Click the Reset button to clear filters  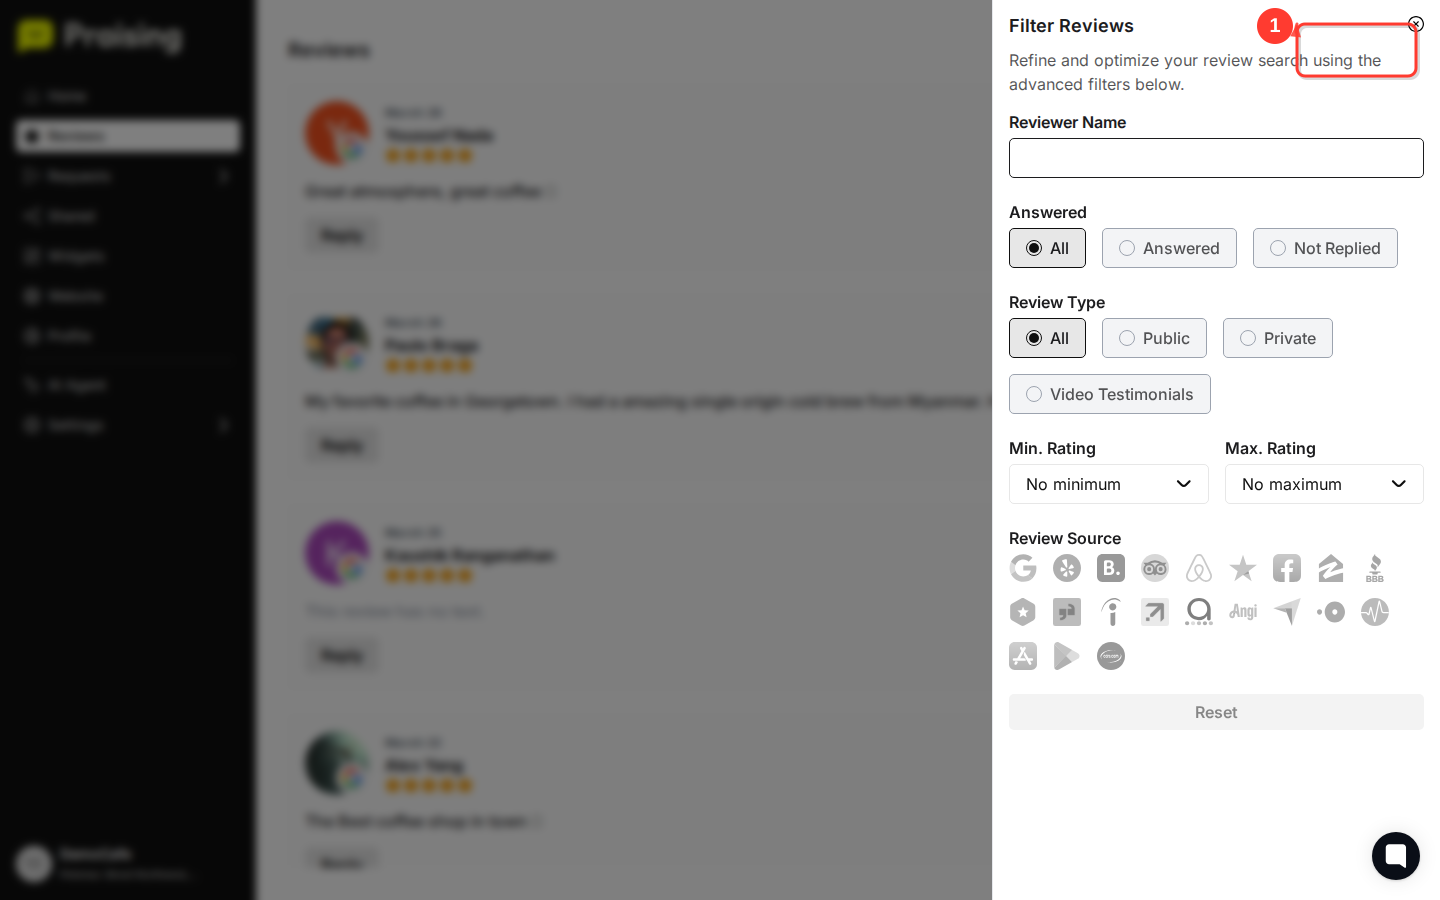tap(1216, 712)
